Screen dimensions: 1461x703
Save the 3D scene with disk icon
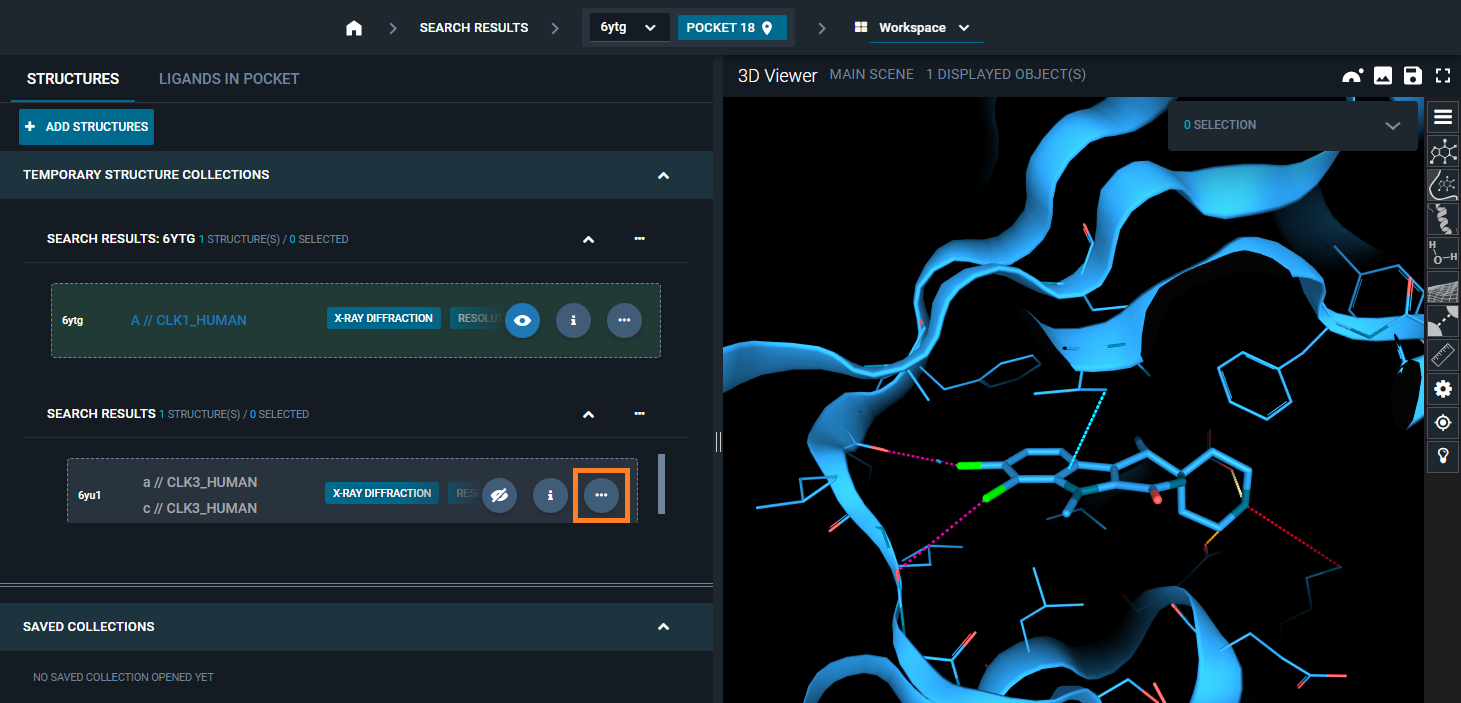tap(1412, 75)
